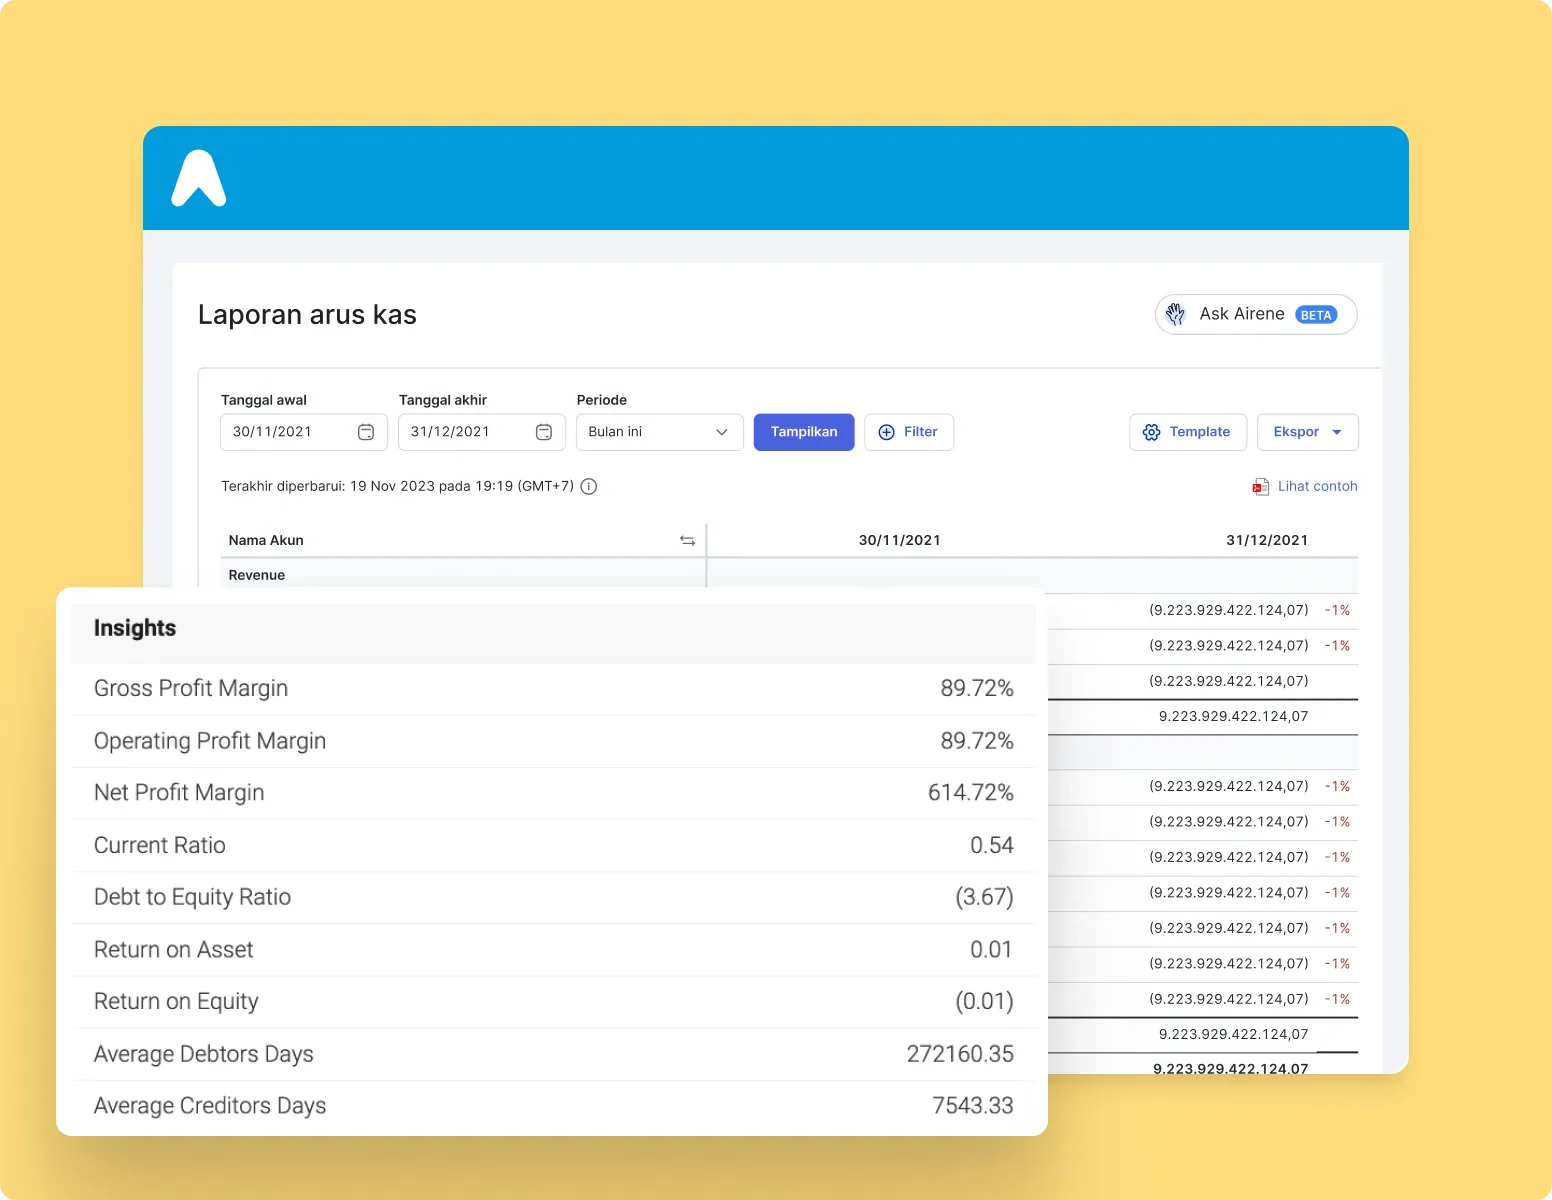
Task: Click the plus icon on Filter button
Action: tap(886, 432)
